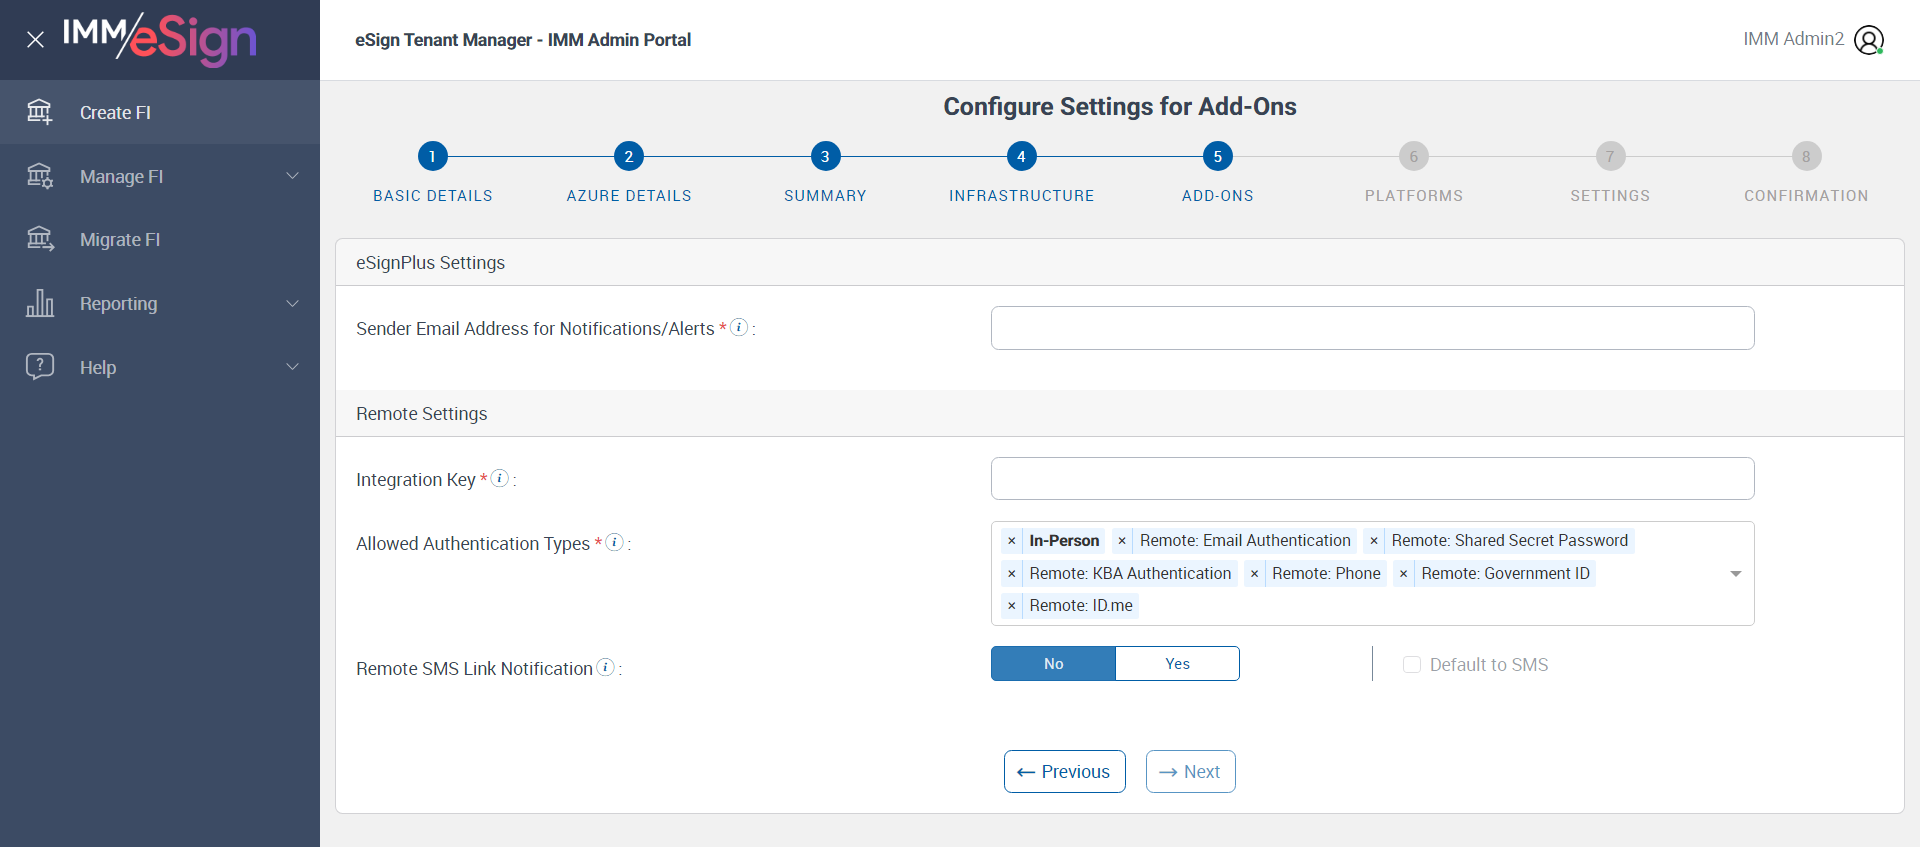Screen dimensions: 1920x847
Task: Close the sidebar with the X icon
Action: (x=35, y=40)
